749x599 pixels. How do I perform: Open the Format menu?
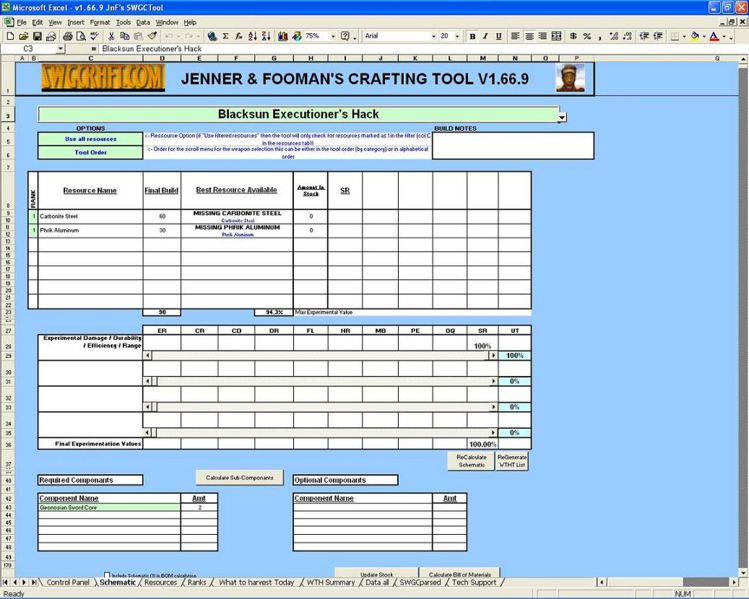pos(100,21)
